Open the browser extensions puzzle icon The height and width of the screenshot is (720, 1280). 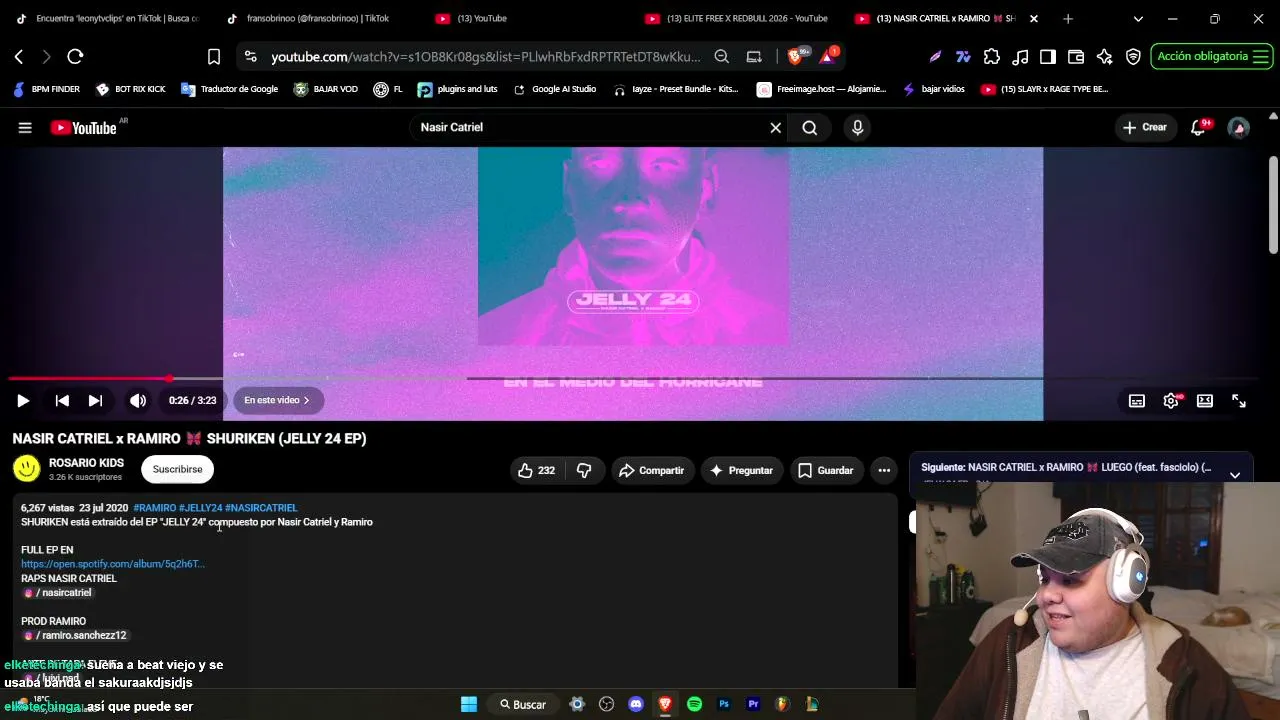[x=992, y=57]
